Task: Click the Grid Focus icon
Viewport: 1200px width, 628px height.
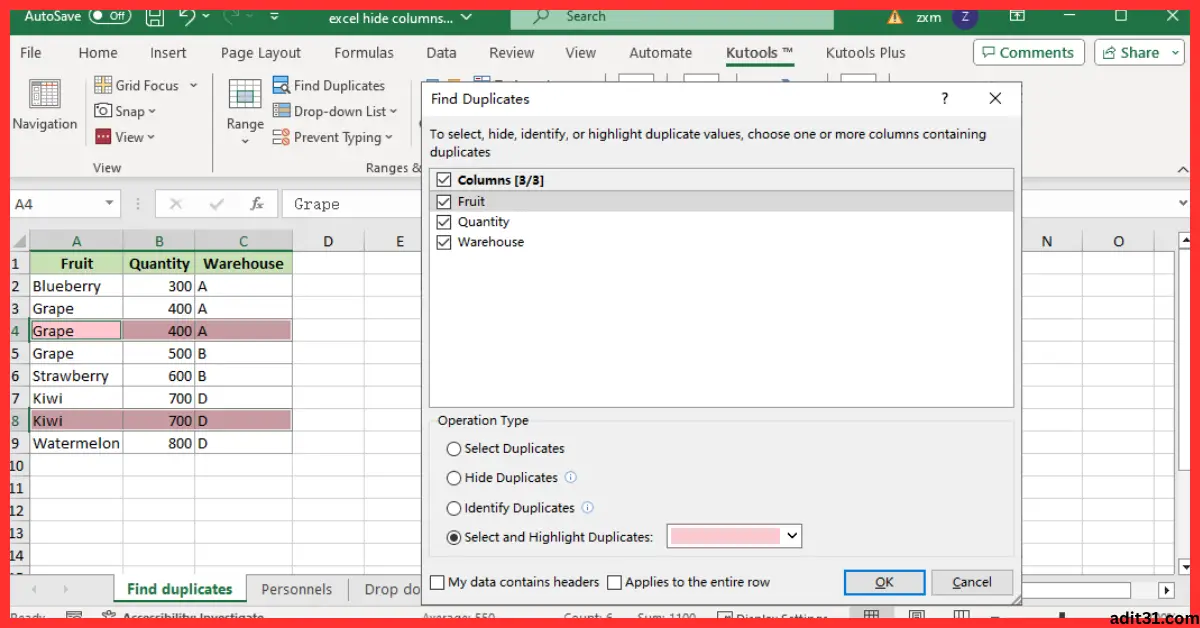Action: point(103,85)
